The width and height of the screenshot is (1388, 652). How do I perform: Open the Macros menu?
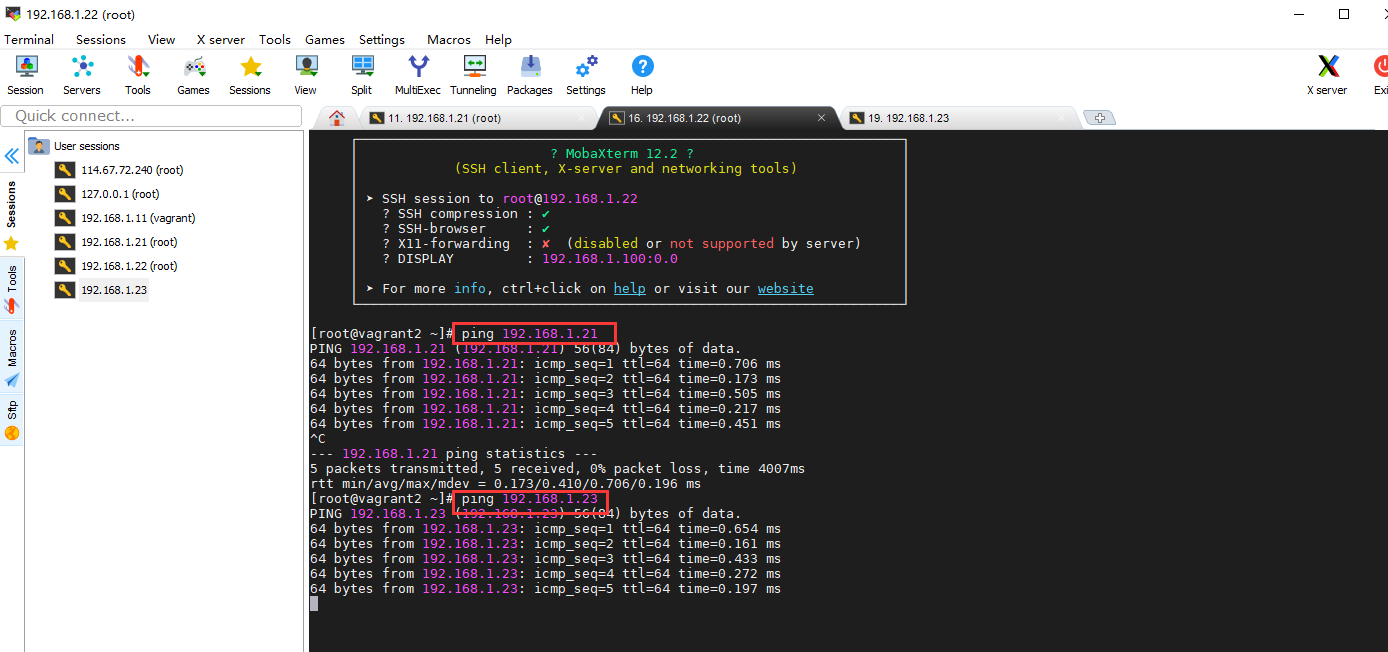click(448, 40)
